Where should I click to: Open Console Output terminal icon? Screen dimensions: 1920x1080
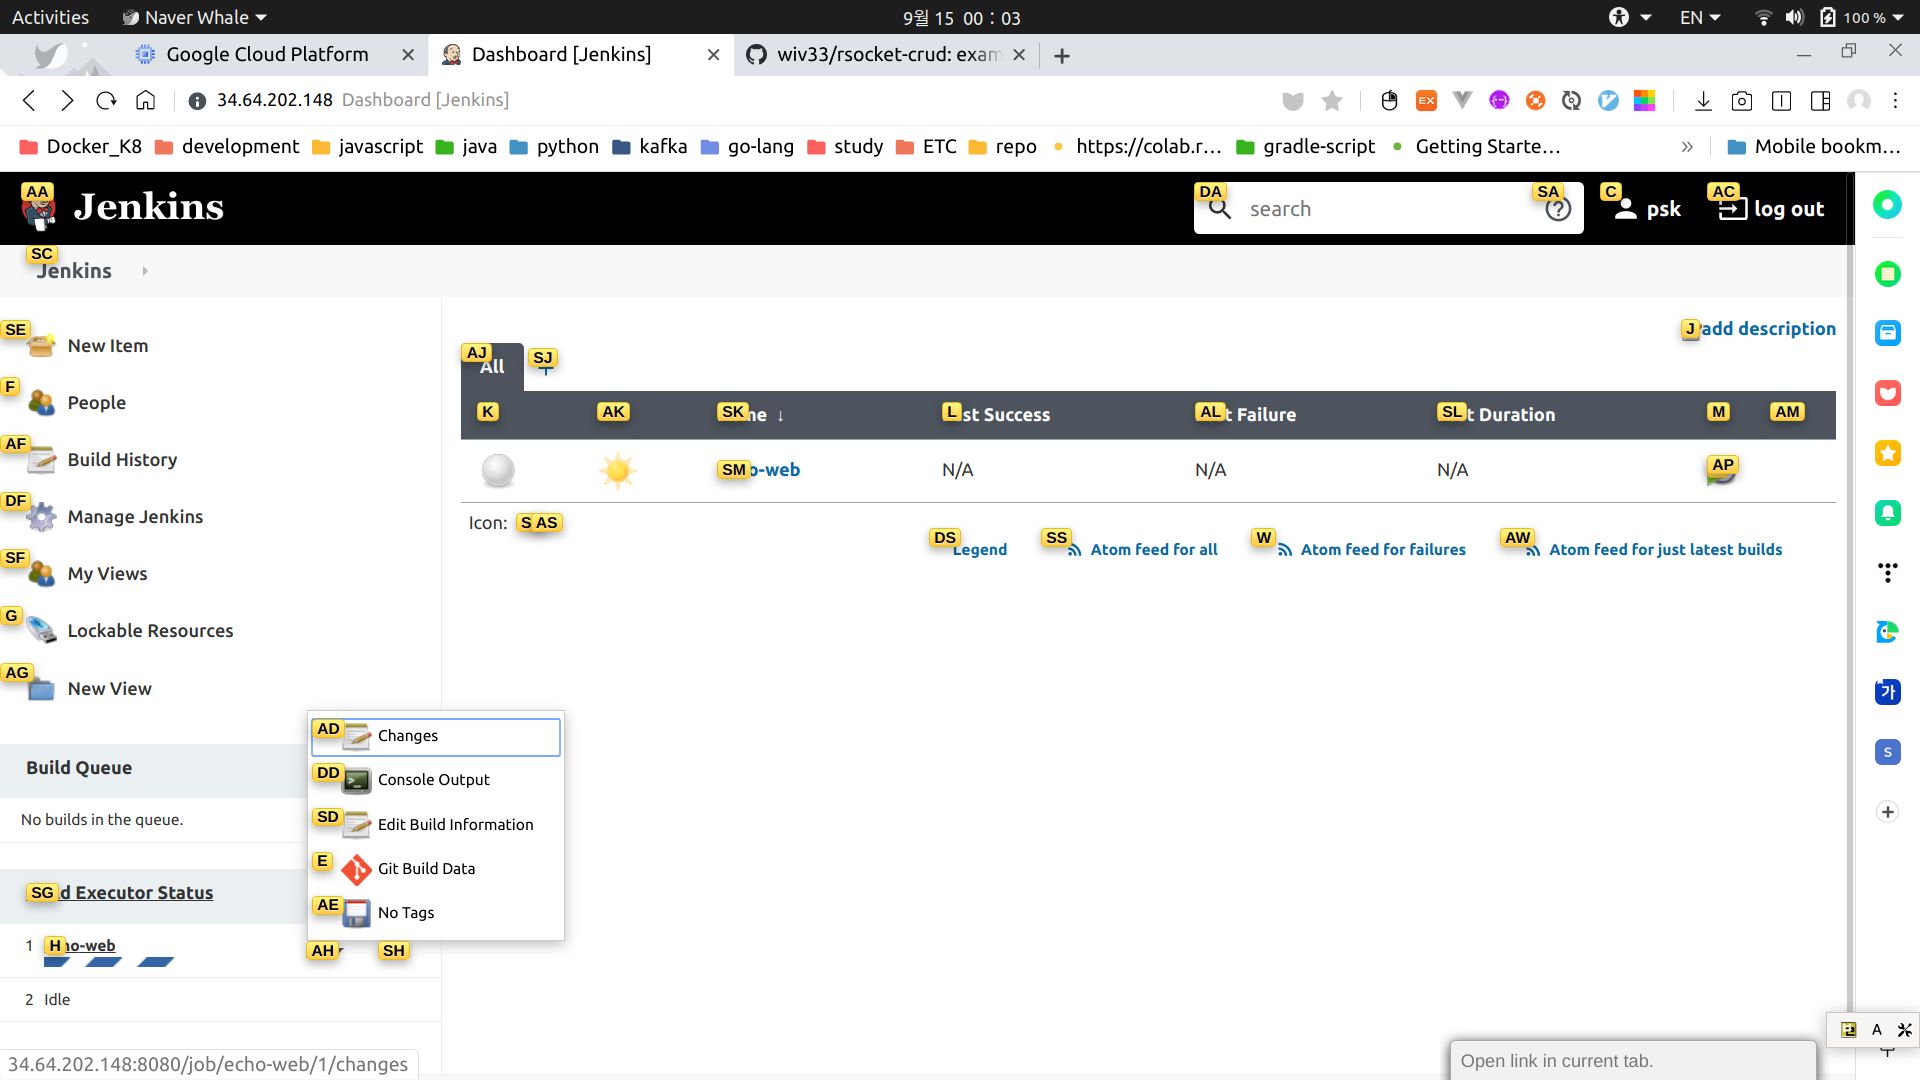(356, 780)
